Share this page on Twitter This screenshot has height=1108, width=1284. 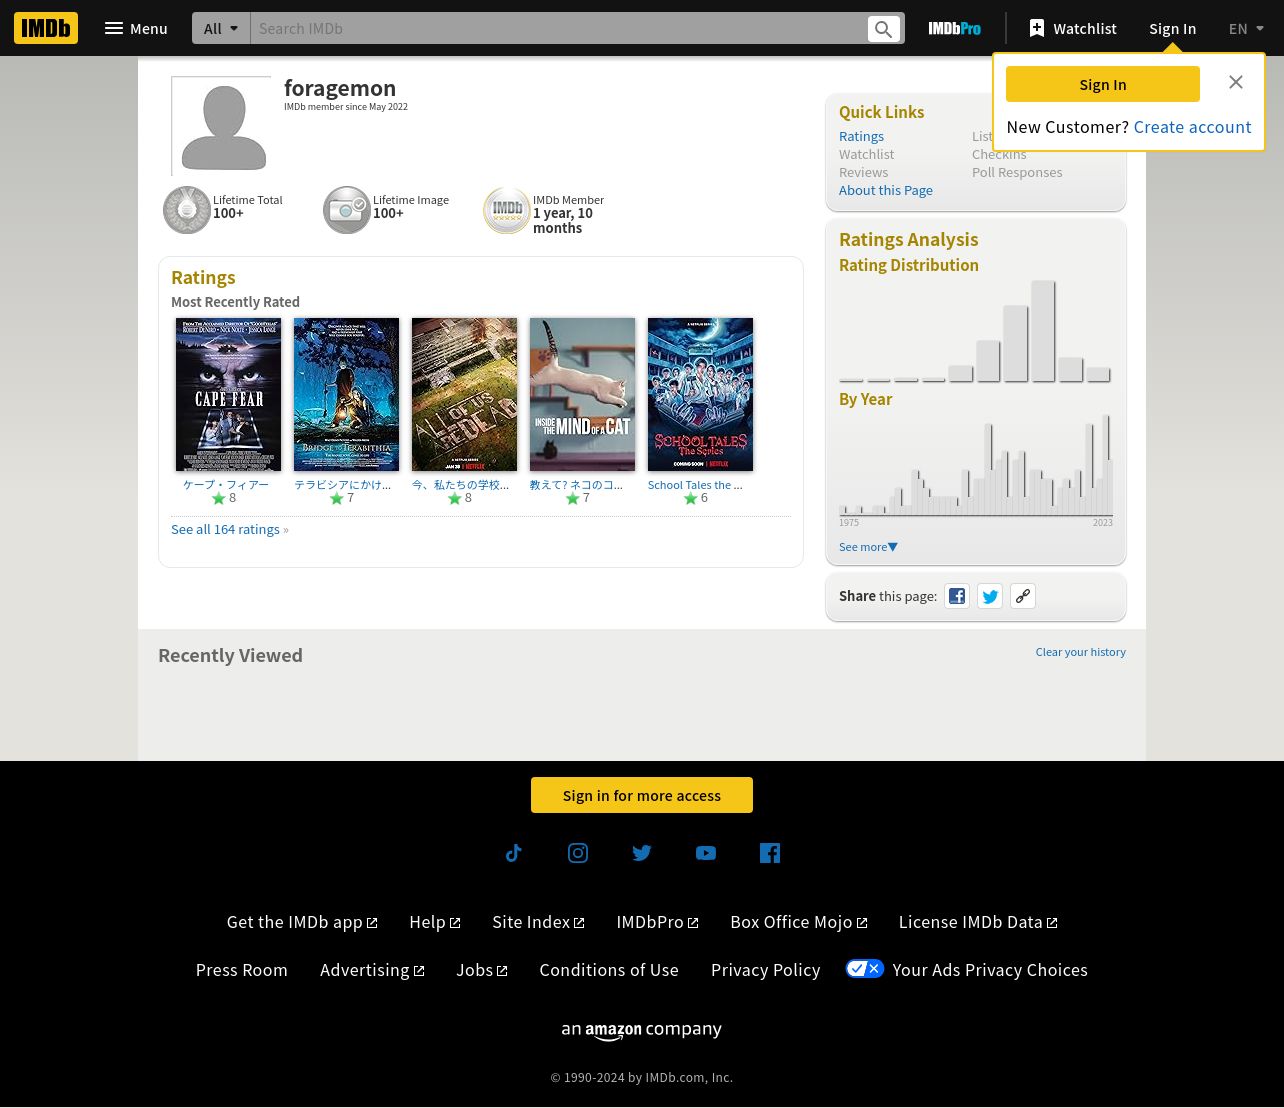pos(990,596)
